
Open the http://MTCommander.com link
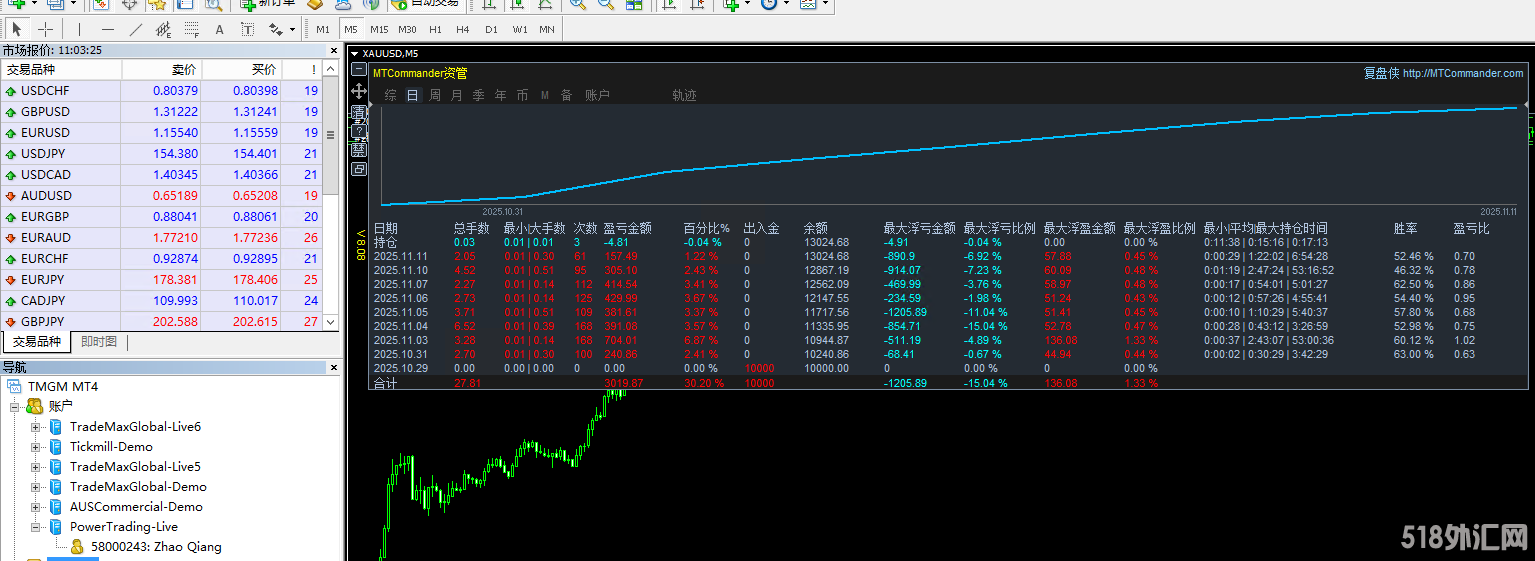pyautogui.click(x=1462, y=73)
